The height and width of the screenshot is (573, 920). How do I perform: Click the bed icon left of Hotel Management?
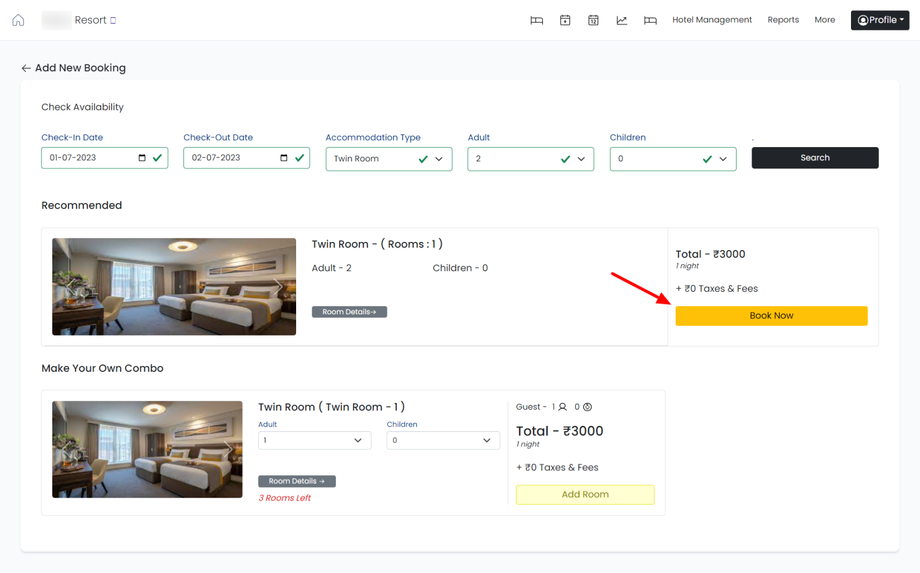click(x=650, y=20)
